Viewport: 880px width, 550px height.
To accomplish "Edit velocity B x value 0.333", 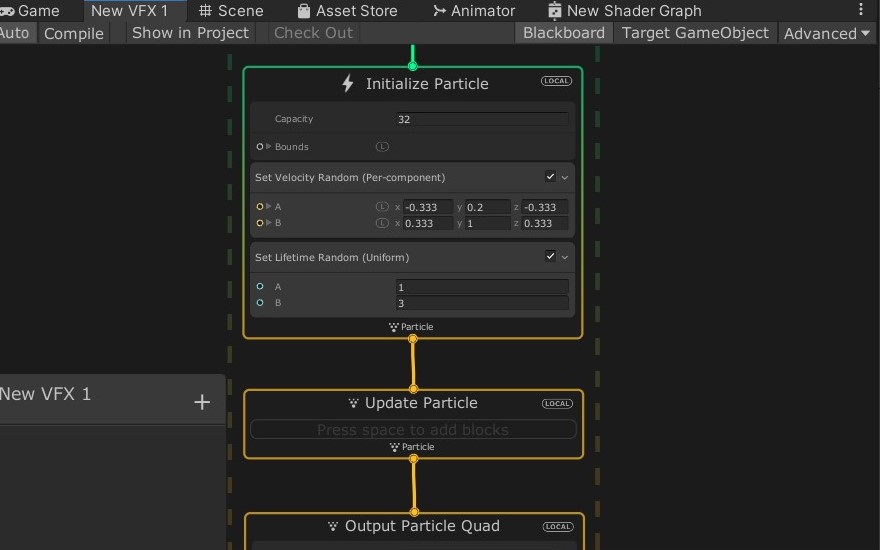I will click(x=428, y=223).
